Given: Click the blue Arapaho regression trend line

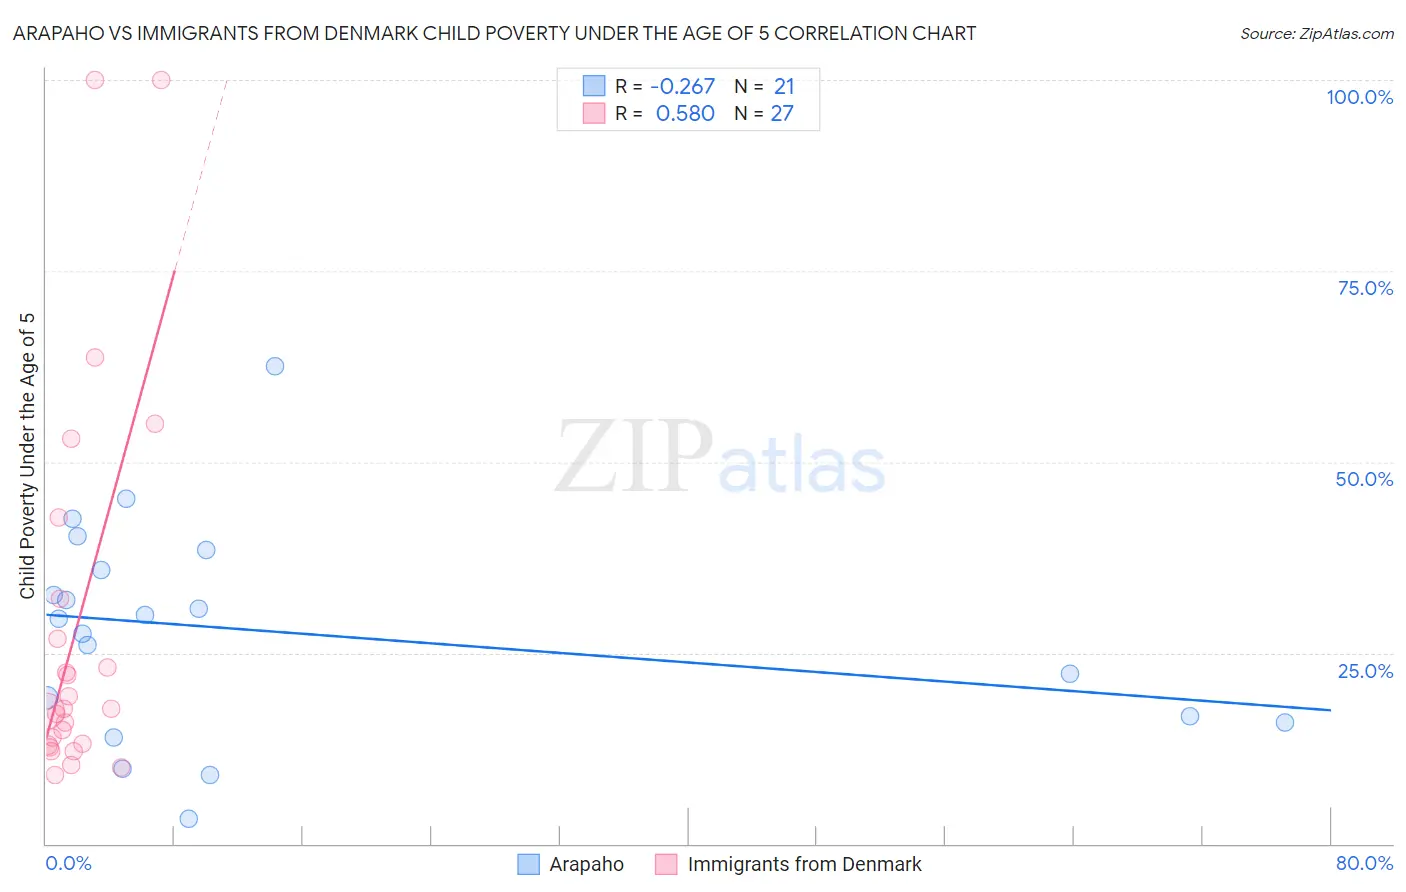Looking at the screenshot, I should click(x=688, y=663).
